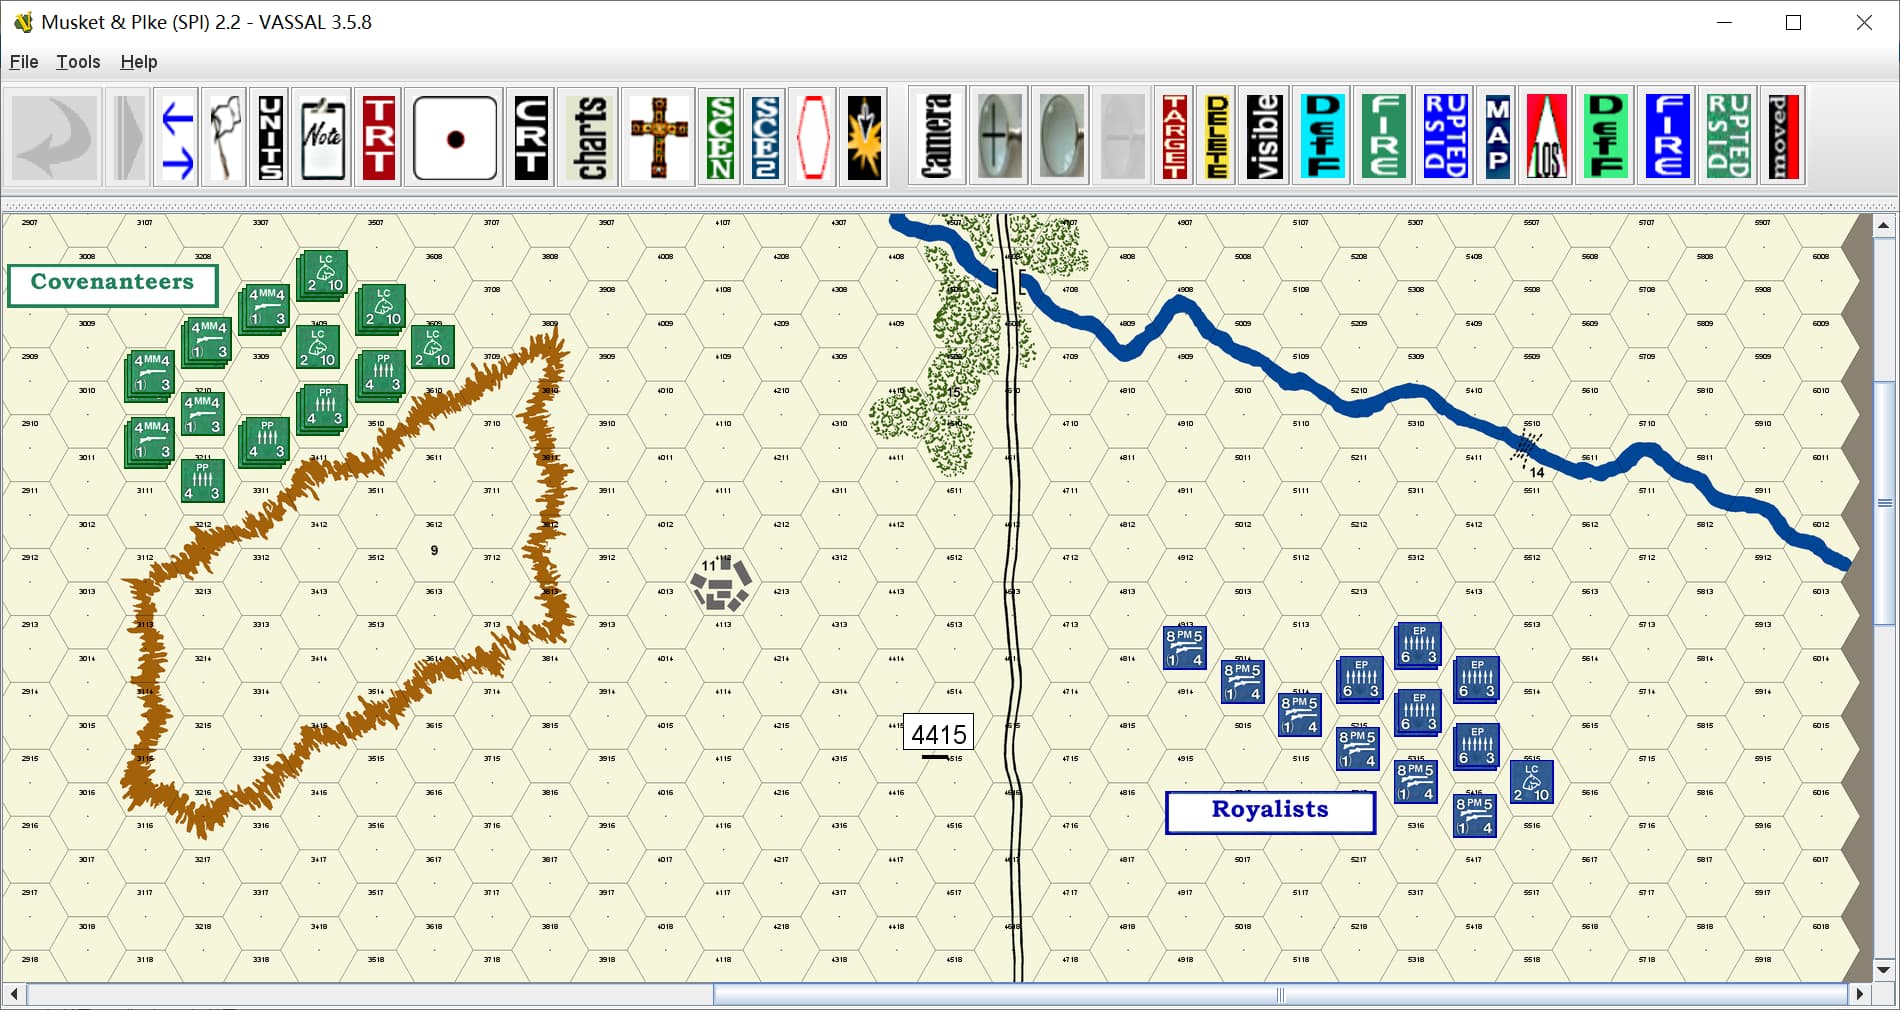Click the plain magnifying glass zoom icon
1900x1010 pixels.
tap(1061, 137)
